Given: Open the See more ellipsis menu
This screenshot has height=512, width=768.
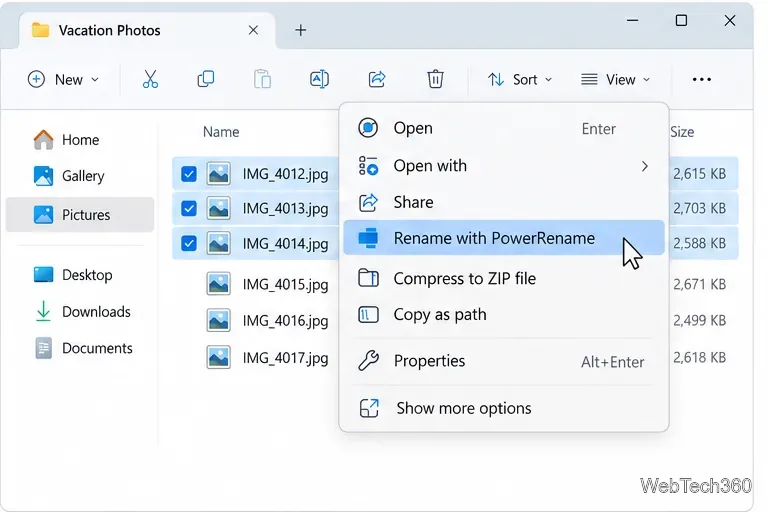Looking at the screenshot, I should point(701,79).
